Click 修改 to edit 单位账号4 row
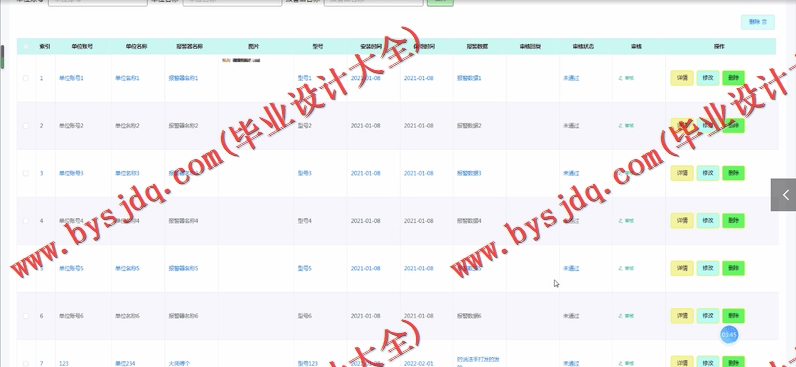This screenshot has width=796, height=367. [x=708, y=221]
